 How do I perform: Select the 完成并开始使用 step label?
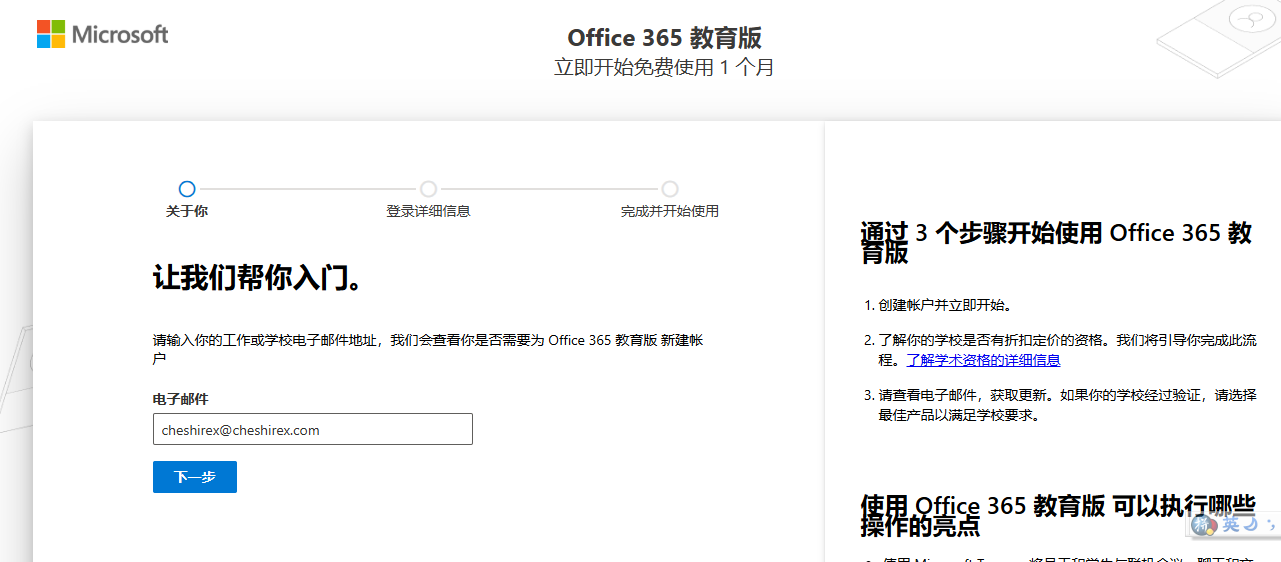[669, 211]
